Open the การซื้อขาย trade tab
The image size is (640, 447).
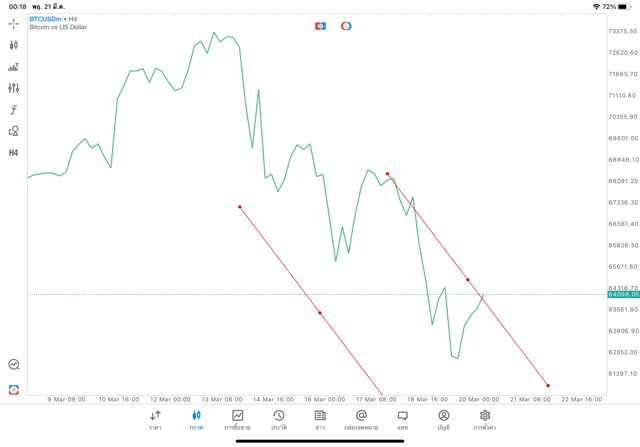[x=237, y=420]
